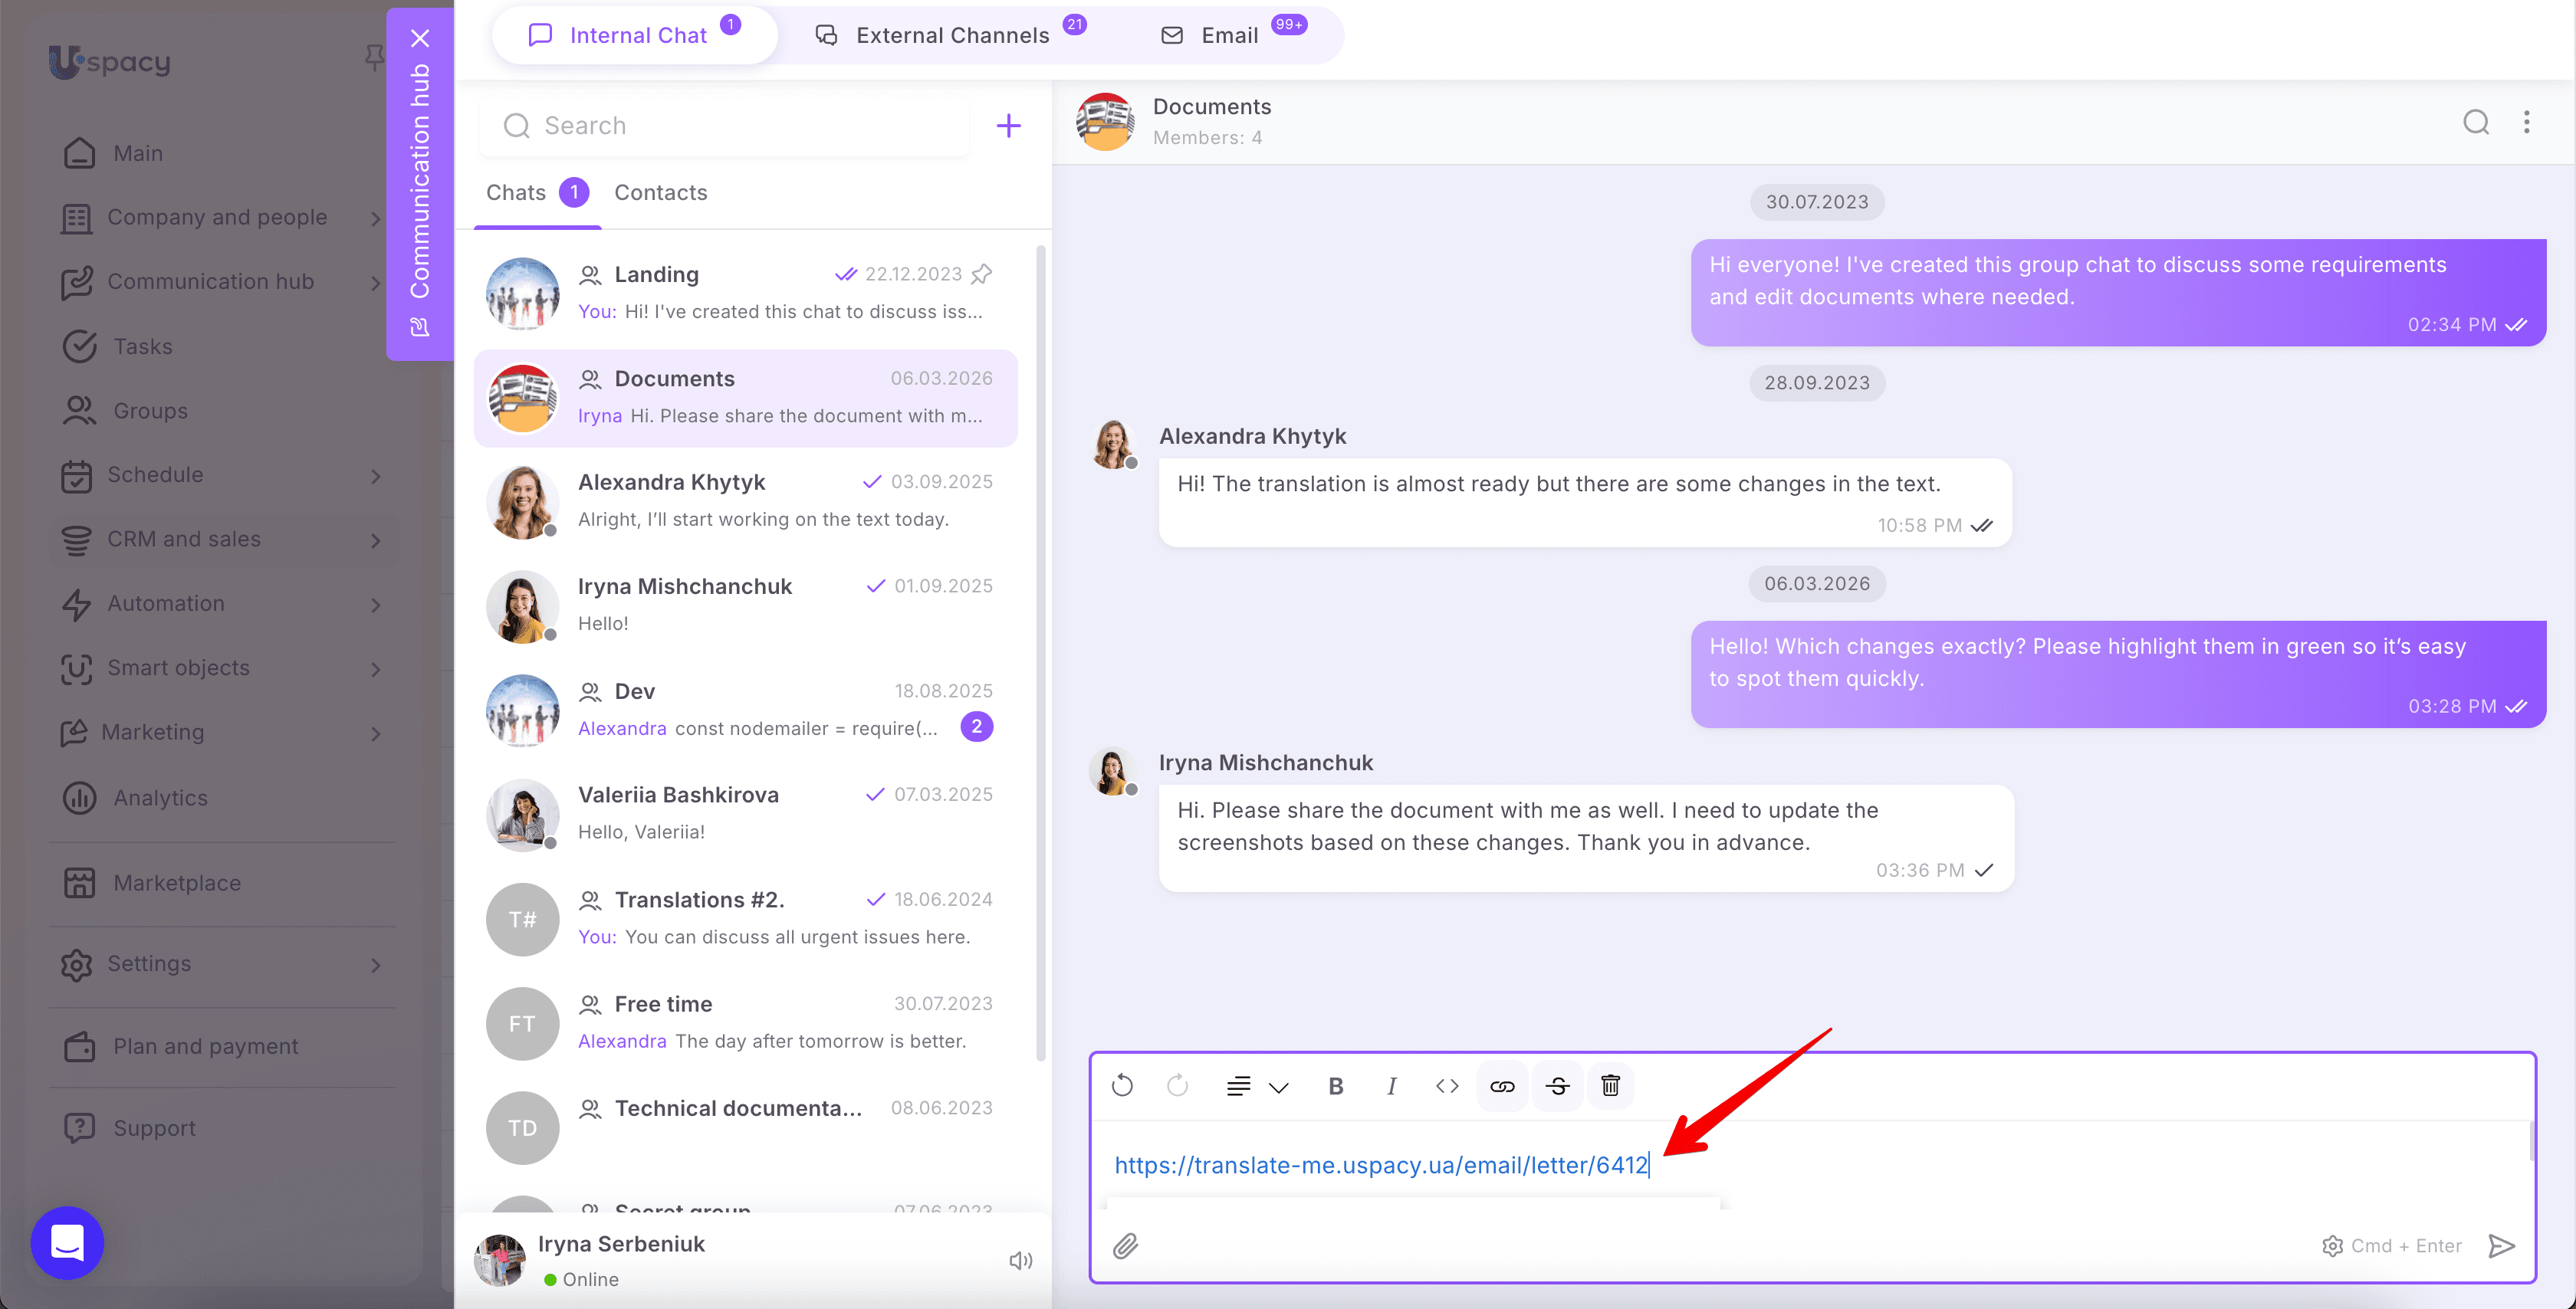2576x1309 pixels.
Task: Switch to Email tab
Action: 1232,36
